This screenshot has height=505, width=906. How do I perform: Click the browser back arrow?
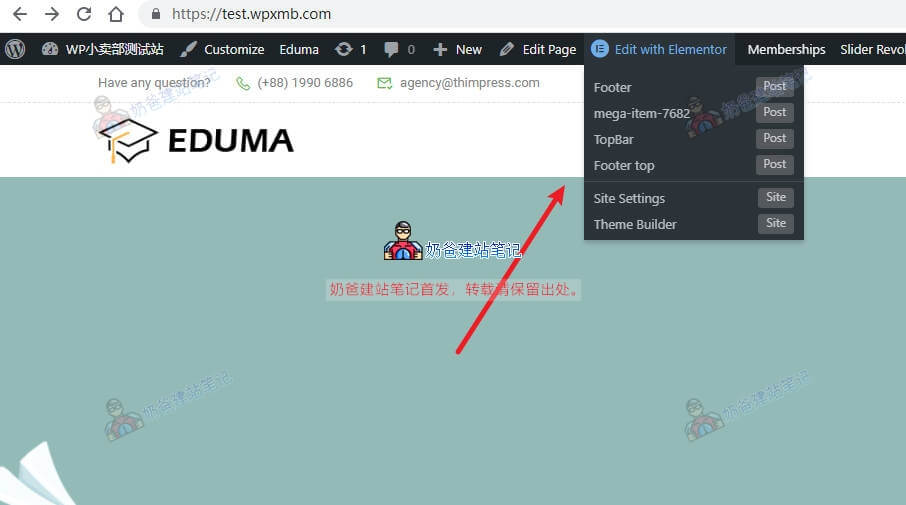(20, 14)
